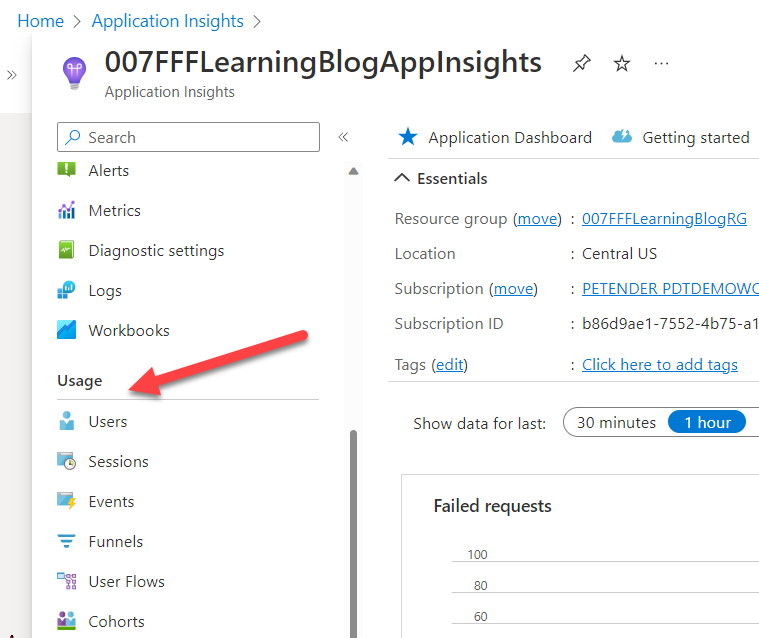759x638 pixels.
Task: Collapse the Essentials section
Action: tap(402, 179)
